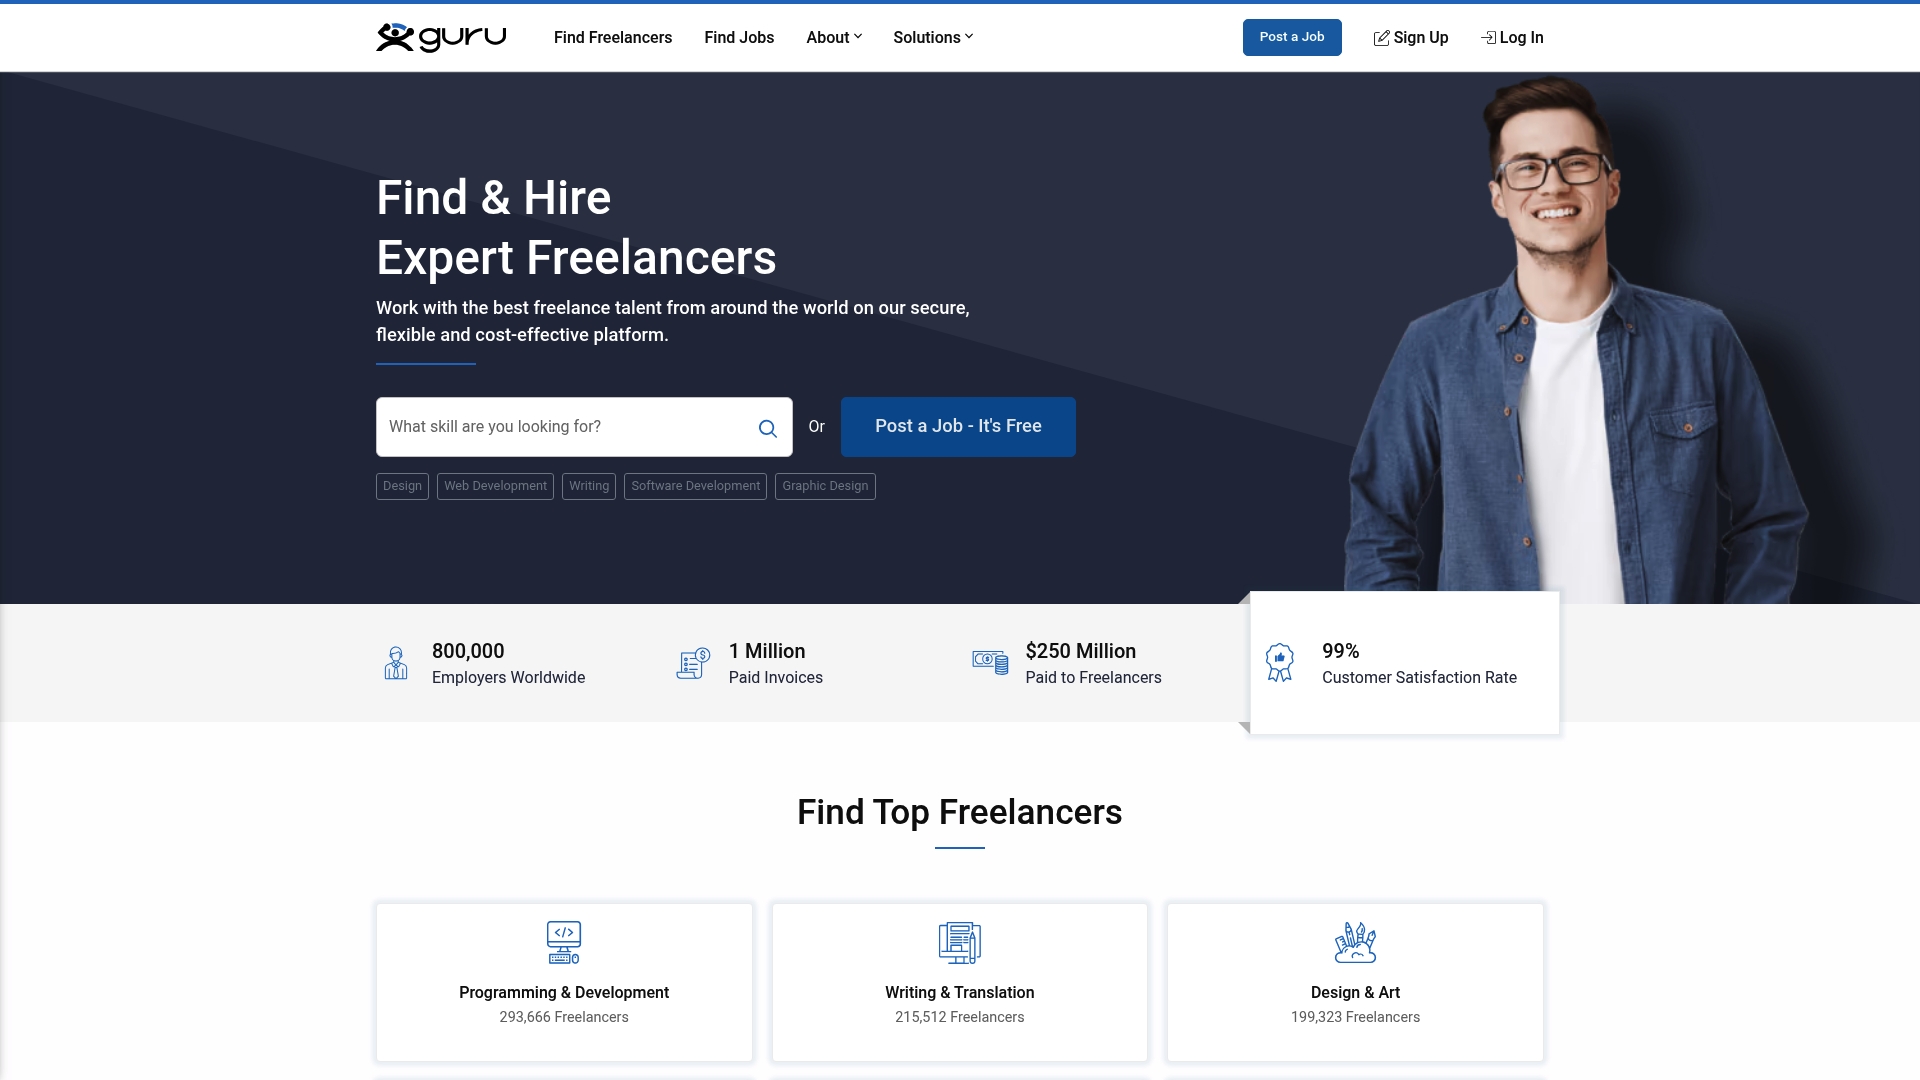Click the Sign Up pencil icon
Viewport: 1920px width, 1080px height.
click(1381, 37)
